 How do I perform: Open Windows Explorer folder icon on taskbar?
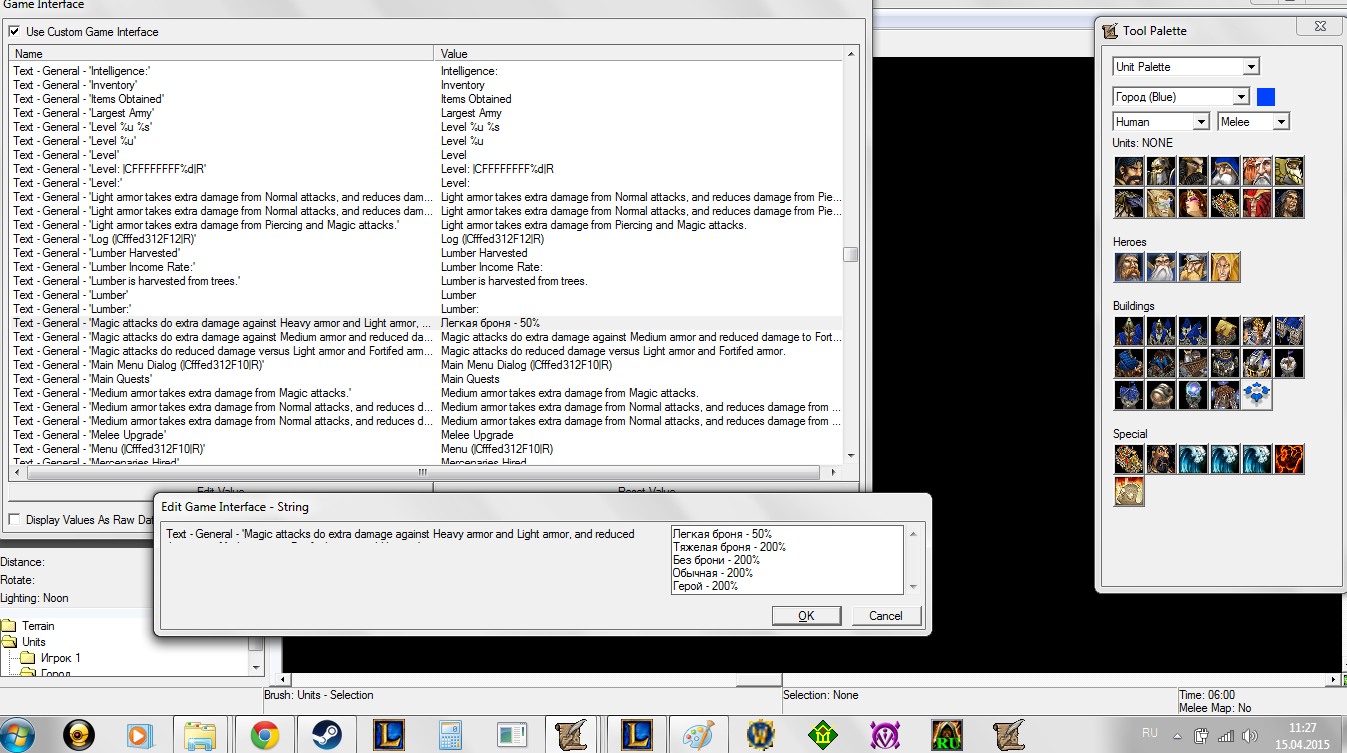point(201,735)
